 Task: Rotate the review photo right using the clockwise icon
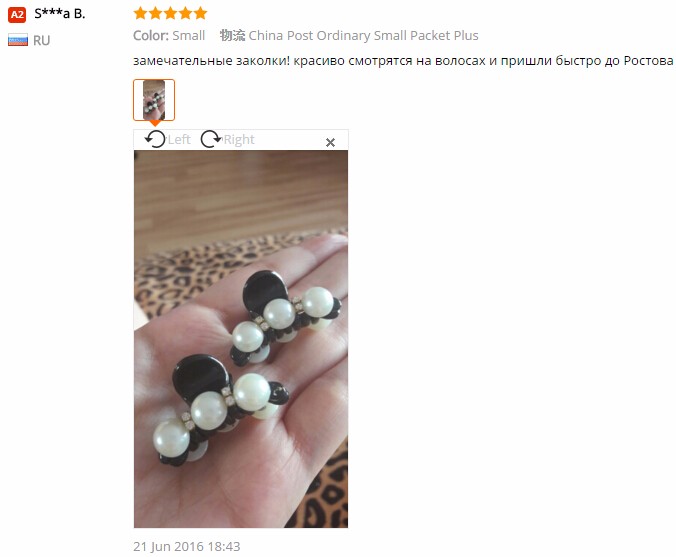coord(211,139)
